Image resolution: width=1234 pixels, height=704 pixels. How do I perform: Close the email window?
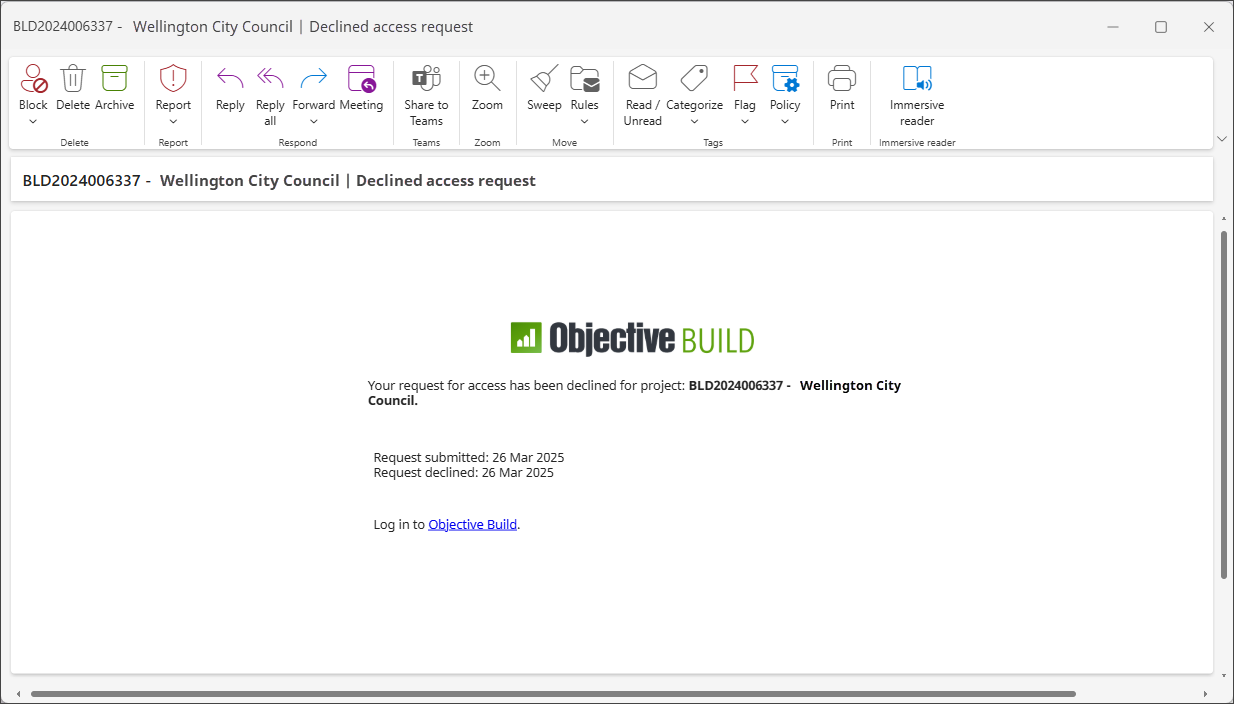click(1209, 27)
